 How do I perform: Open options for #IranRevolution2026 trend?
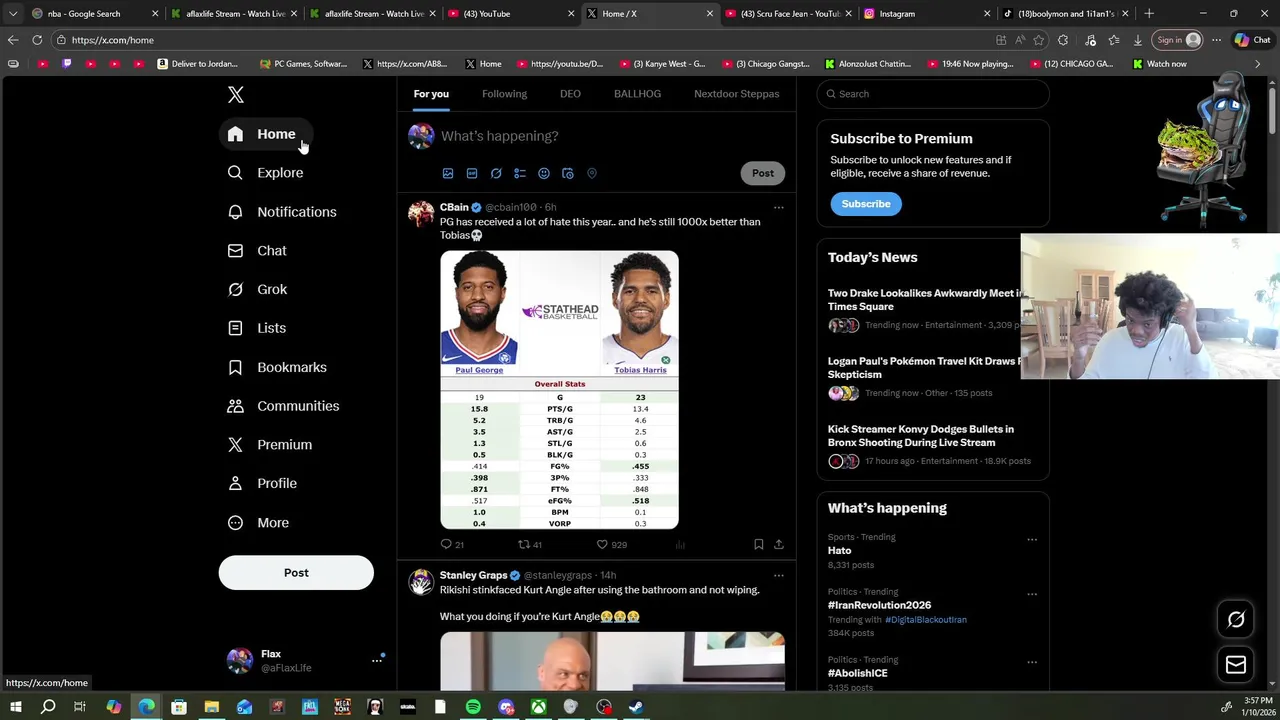[1032, 595]
